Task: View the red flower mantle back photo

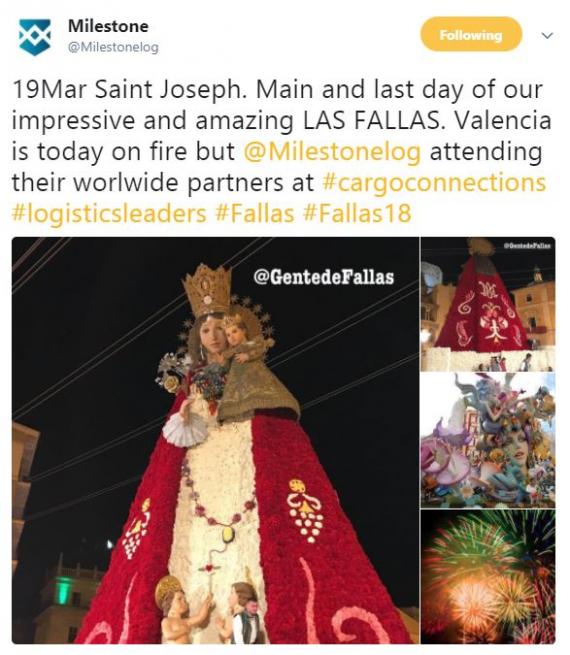Action: pos(488,304)
